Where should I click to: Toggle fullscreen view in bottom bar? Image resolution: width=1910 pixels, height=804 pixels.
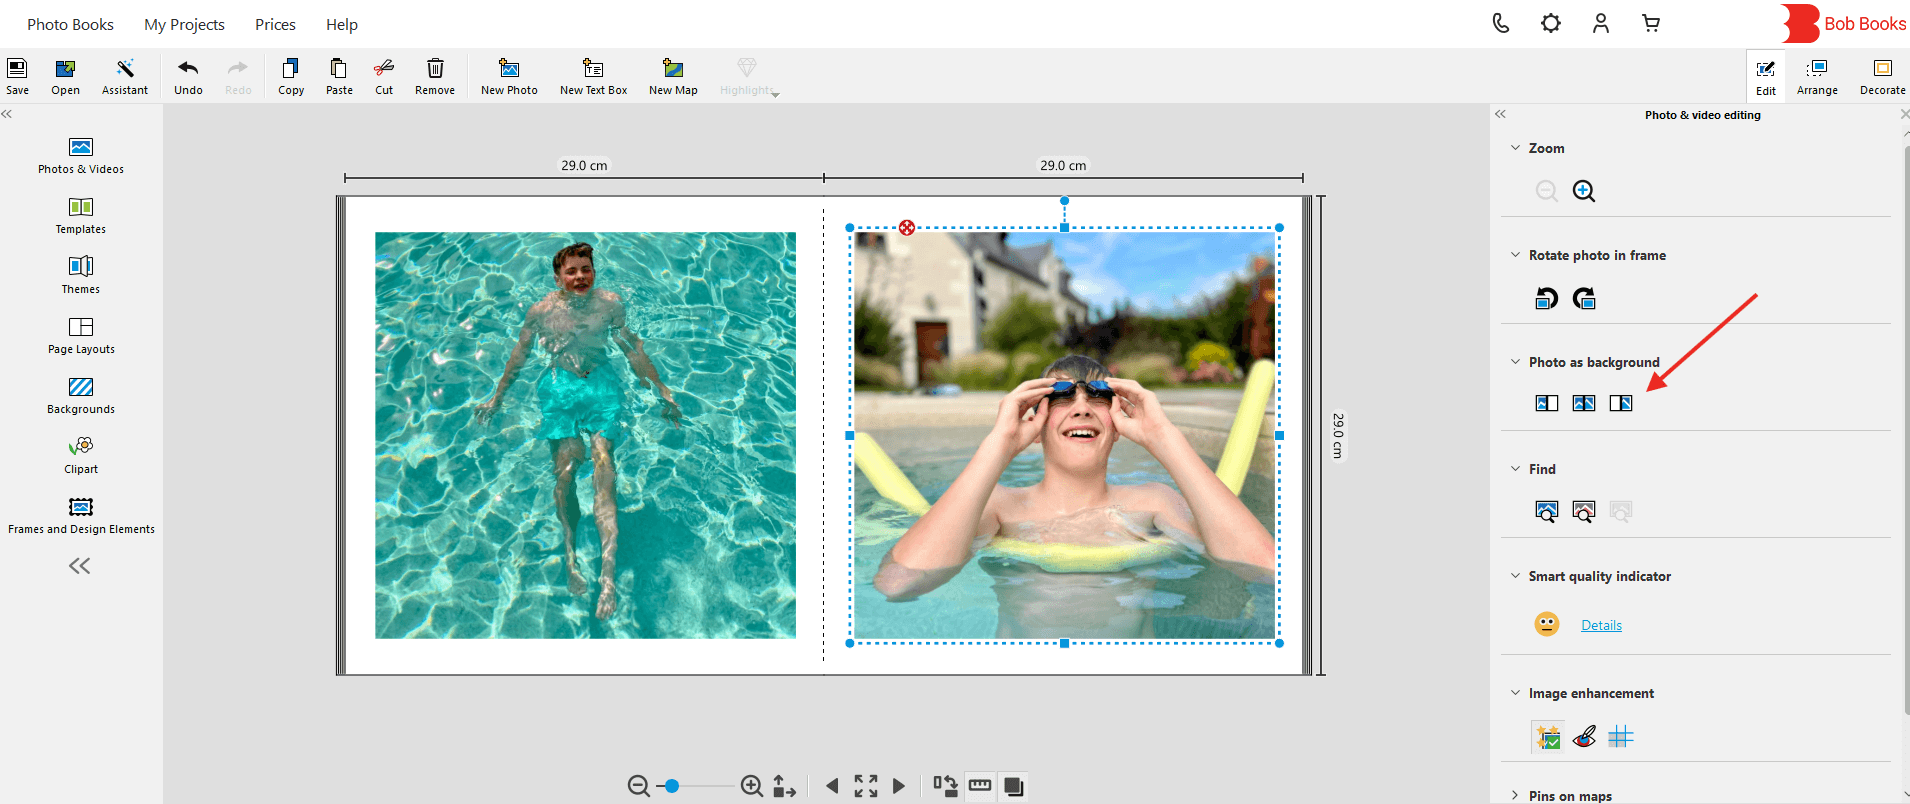(x=866, y=786)
